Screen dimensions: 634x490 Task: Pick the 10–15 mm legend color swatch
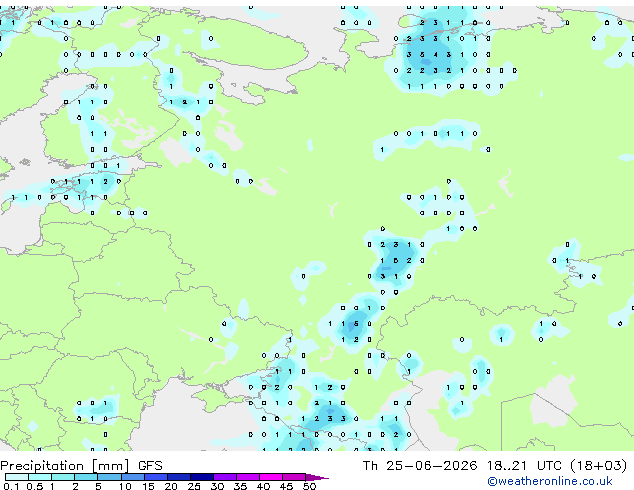(133, 477)
